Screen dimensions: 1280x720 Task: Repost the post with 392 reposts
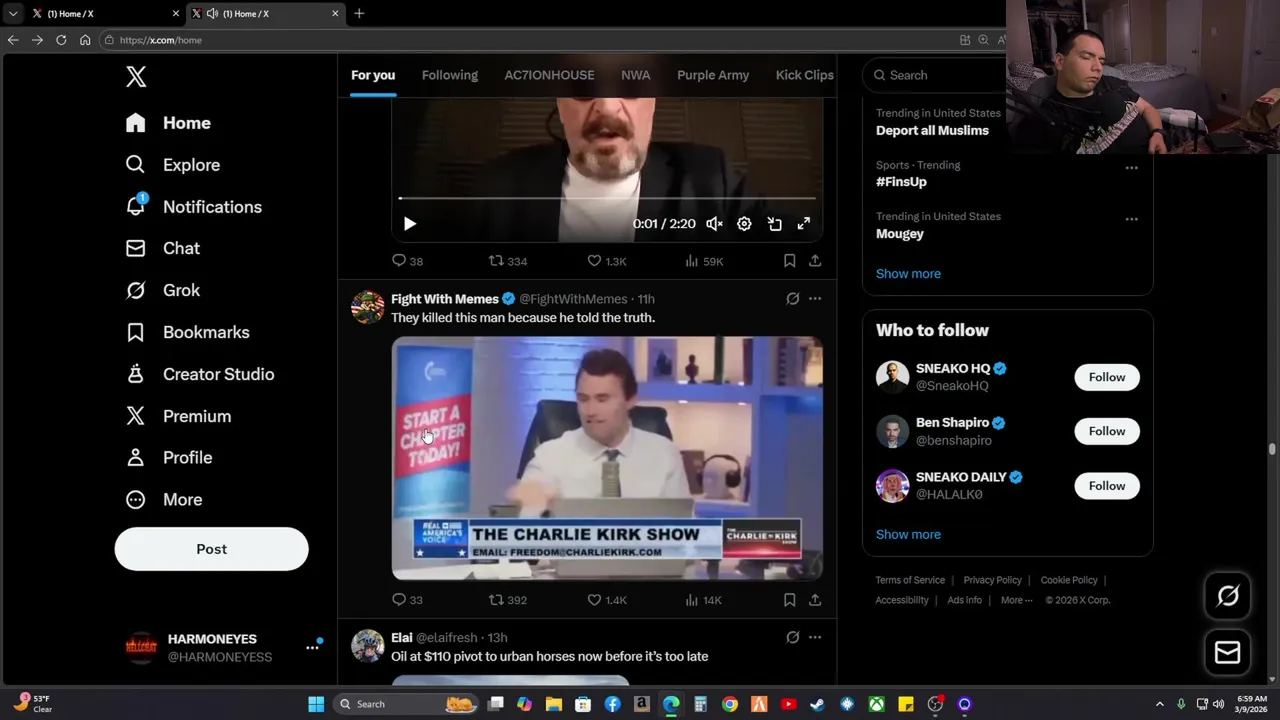pyautogui.click(x=507, y=600)
